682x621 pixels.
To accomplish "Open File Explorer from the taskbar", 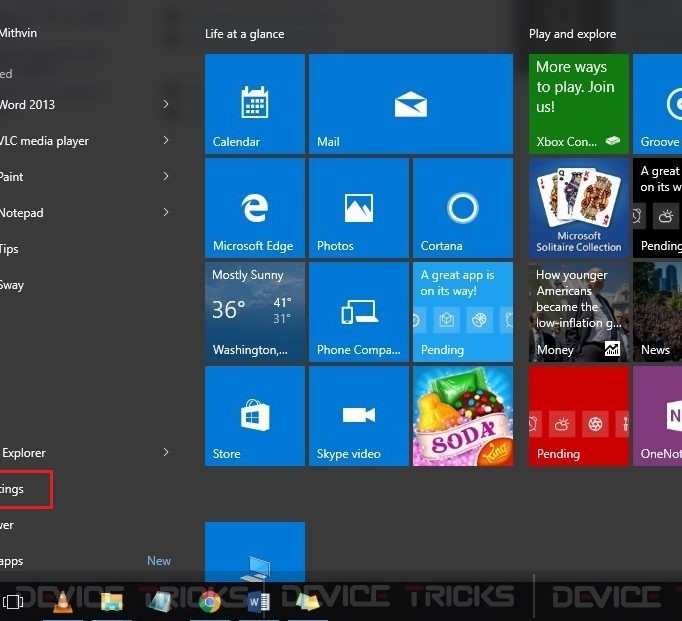I will tap(111, 602).
